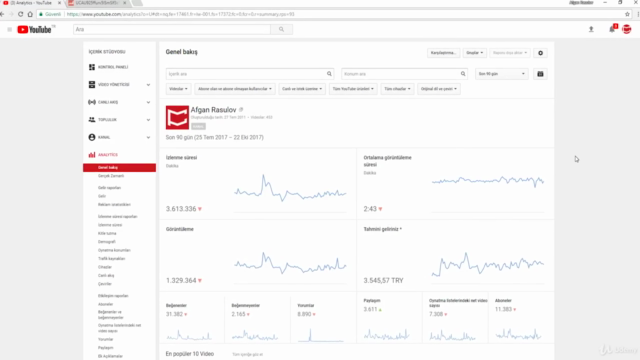Image resolution: width=640 pixels, height=360 pixels.
Task: Open the Görüntüleme chart card
Action: pos(258,256)
